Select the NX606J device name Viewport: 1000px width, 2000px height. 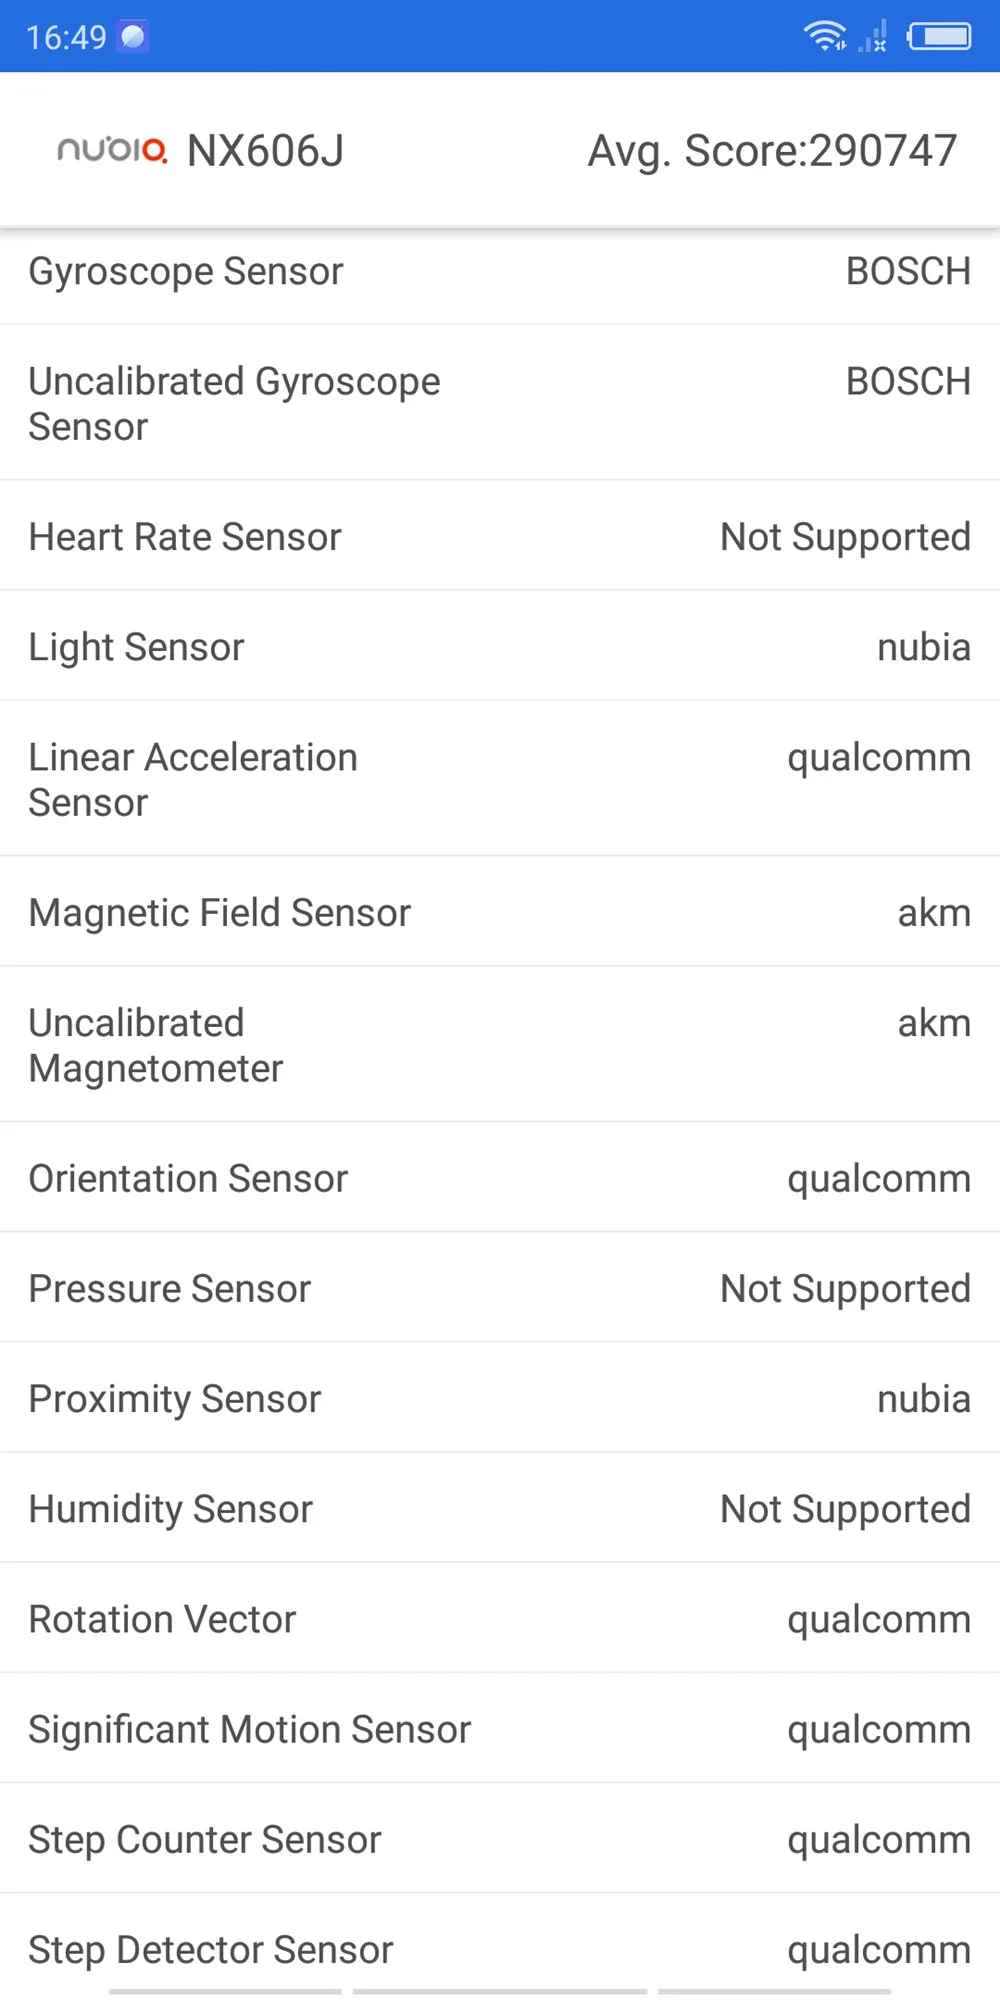[265, 151]
